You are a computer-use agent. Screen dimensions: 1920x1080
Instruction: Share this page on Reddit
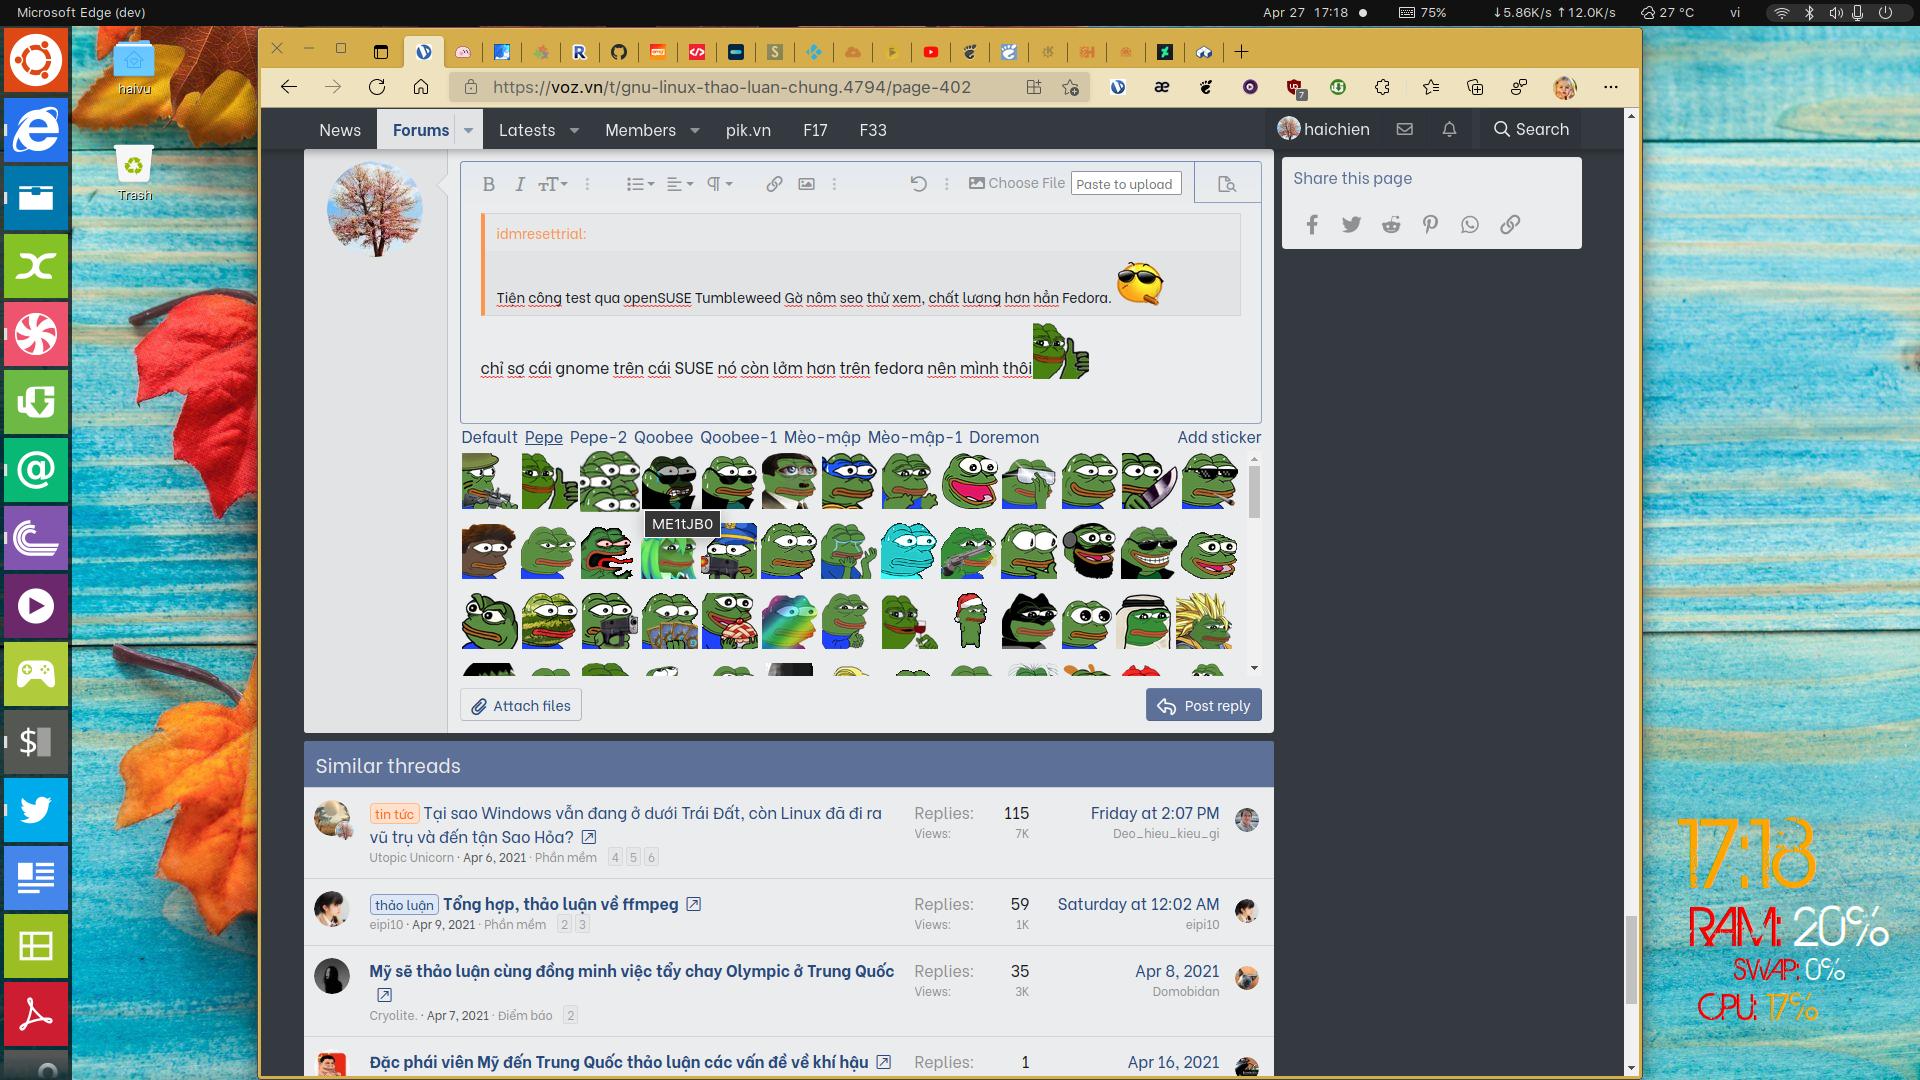(x=1391, y=225)
